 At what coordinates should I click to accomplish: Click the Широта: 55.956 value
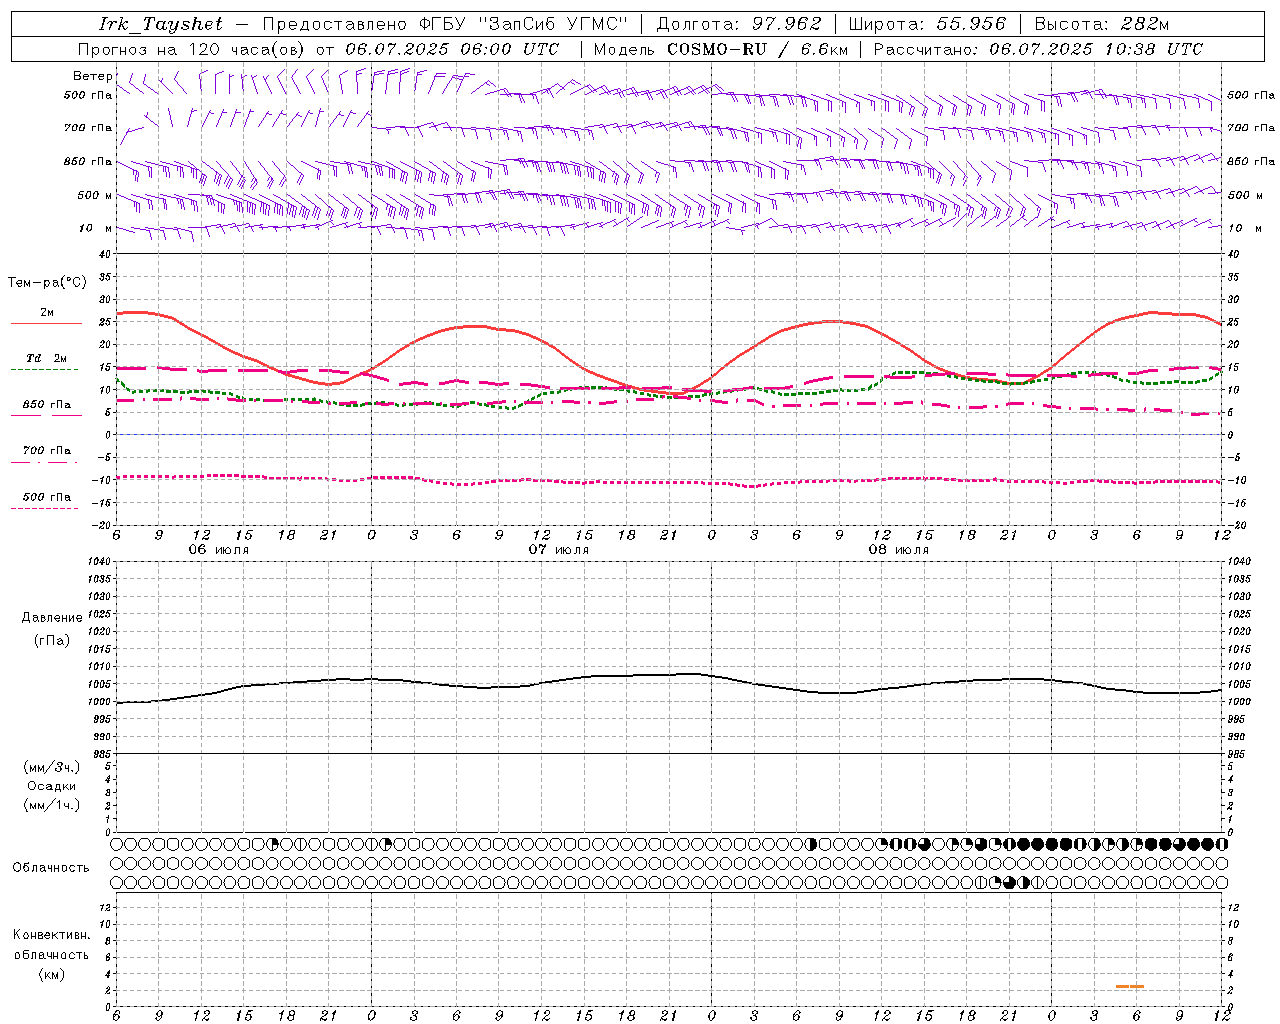(x=927, y=24)
